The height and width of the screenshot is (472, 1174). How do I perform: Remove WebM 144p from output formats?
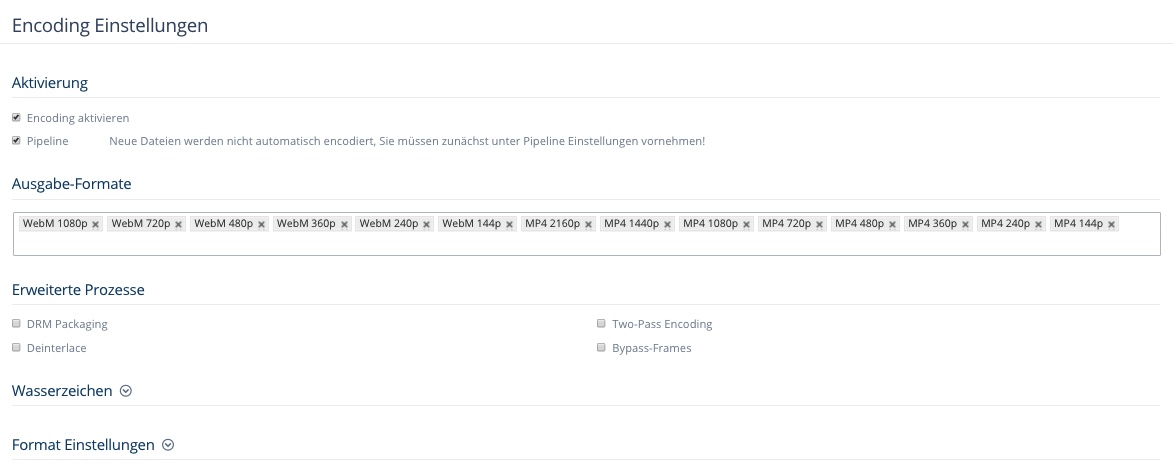coord(509,225)
